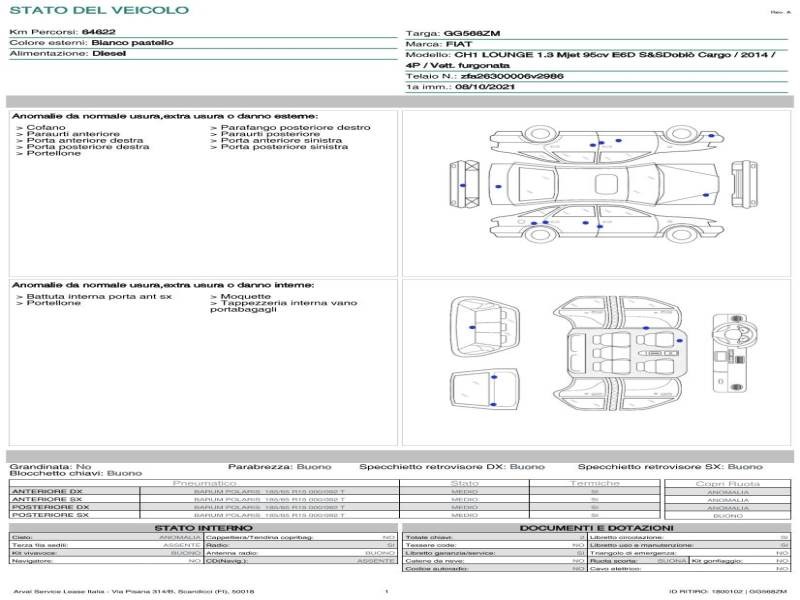This screenshot has width=800, height=600.
Task: Click the lower side-profile car diagram
Action: click(607, 223)
